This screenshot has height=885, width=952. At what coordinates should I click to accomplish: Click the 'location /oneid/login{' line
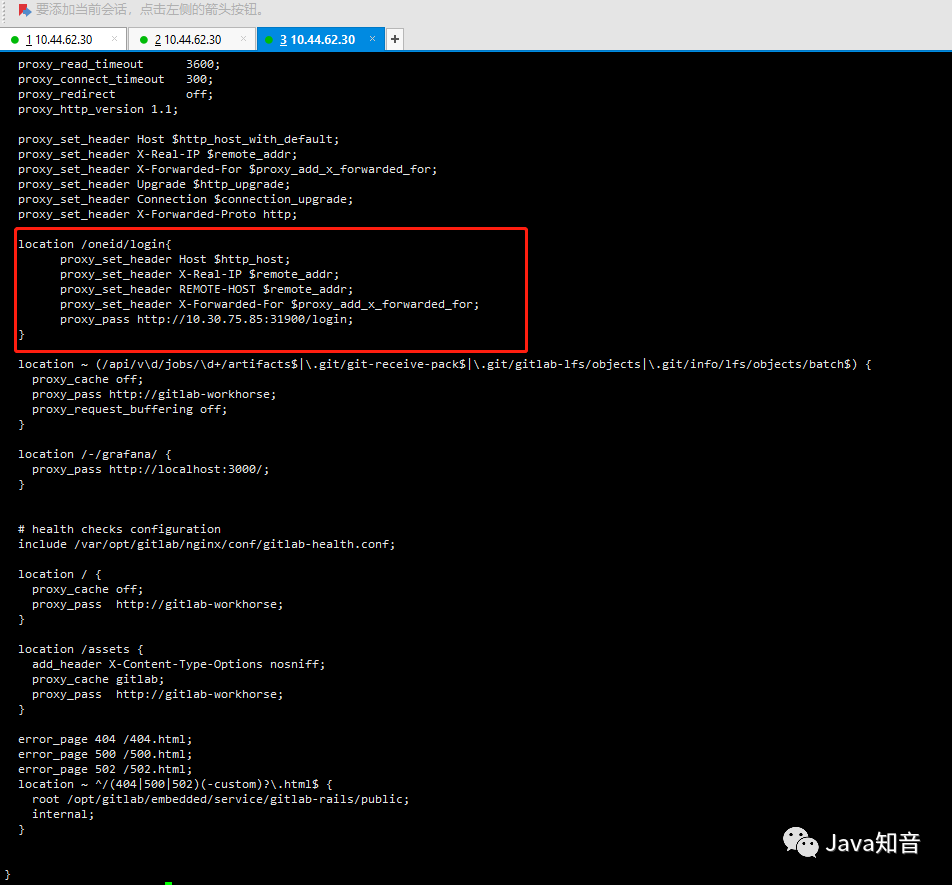(95, 245)
